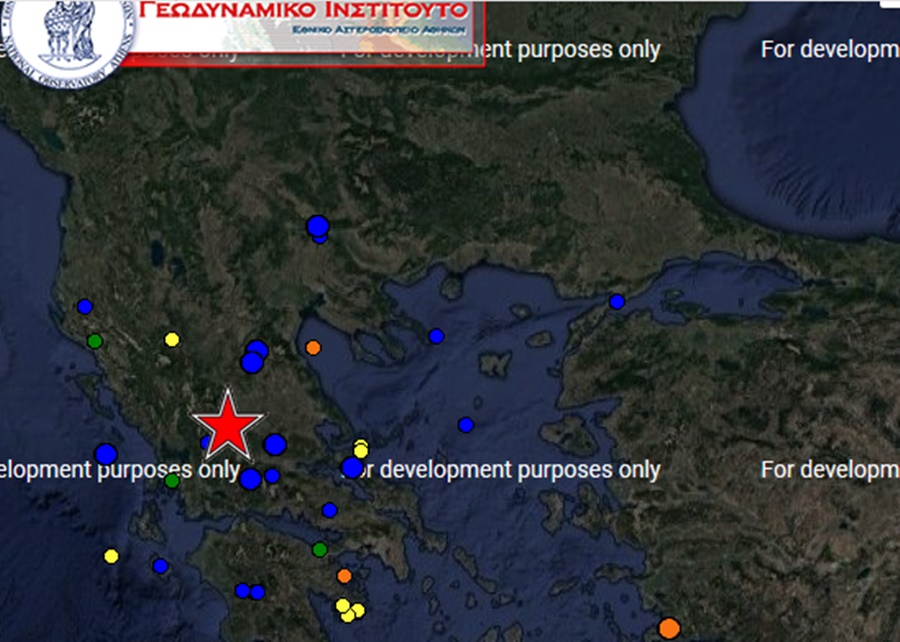Click the orange marker just below the green one near Athens
The image size is (900, 642).
[344, 576]
